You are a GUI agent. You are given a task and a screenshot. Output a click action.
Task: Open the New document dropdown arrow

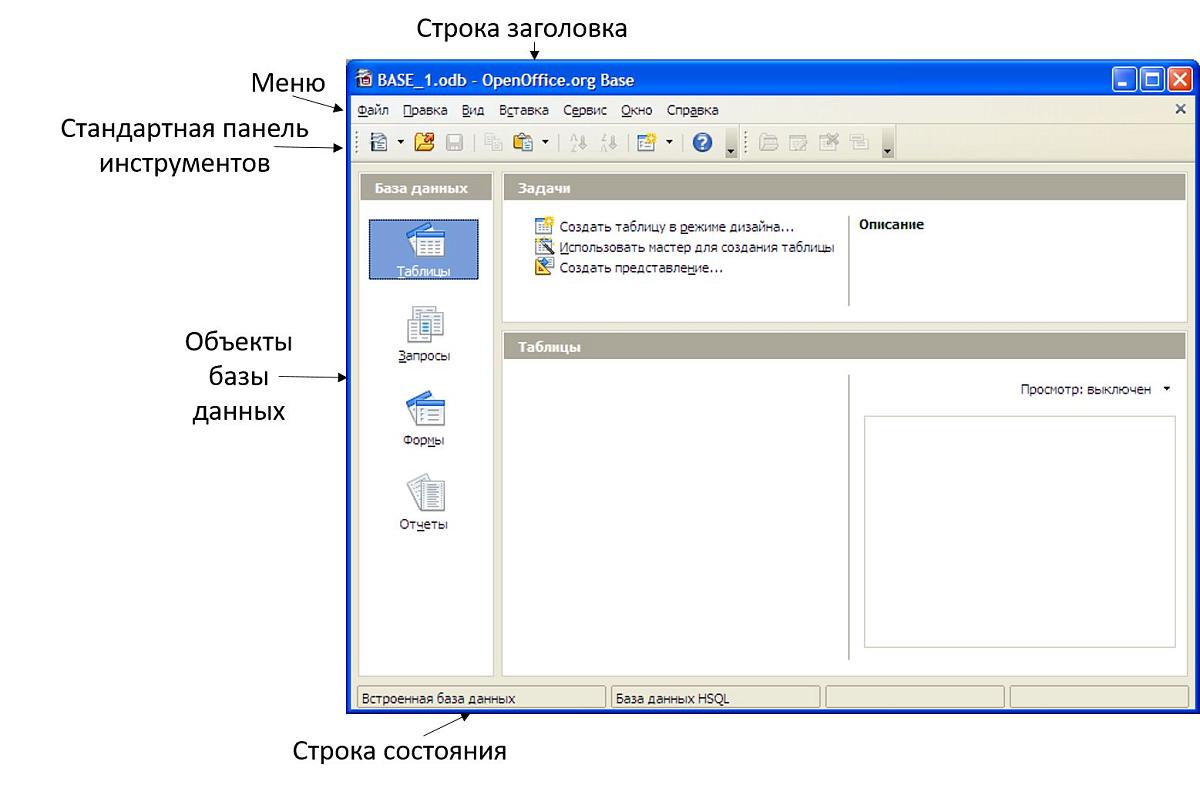pos(401,143)
